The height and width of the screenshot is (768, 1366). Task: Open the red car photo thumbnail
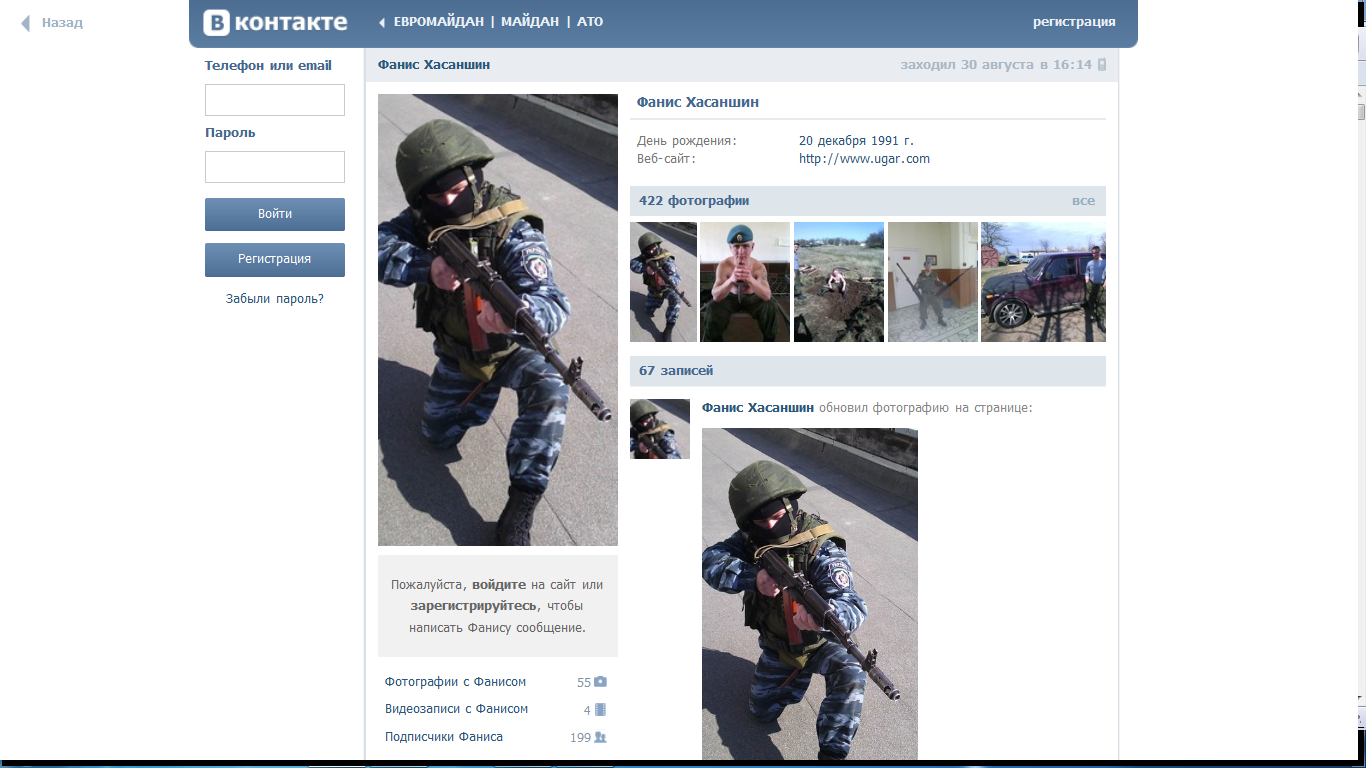point(1043,282)
